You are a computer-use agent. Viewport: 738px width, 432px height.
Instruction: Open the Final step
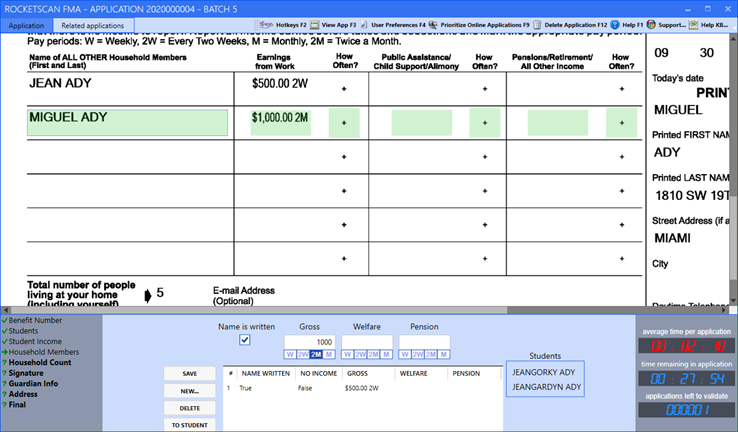coord(17,405)
